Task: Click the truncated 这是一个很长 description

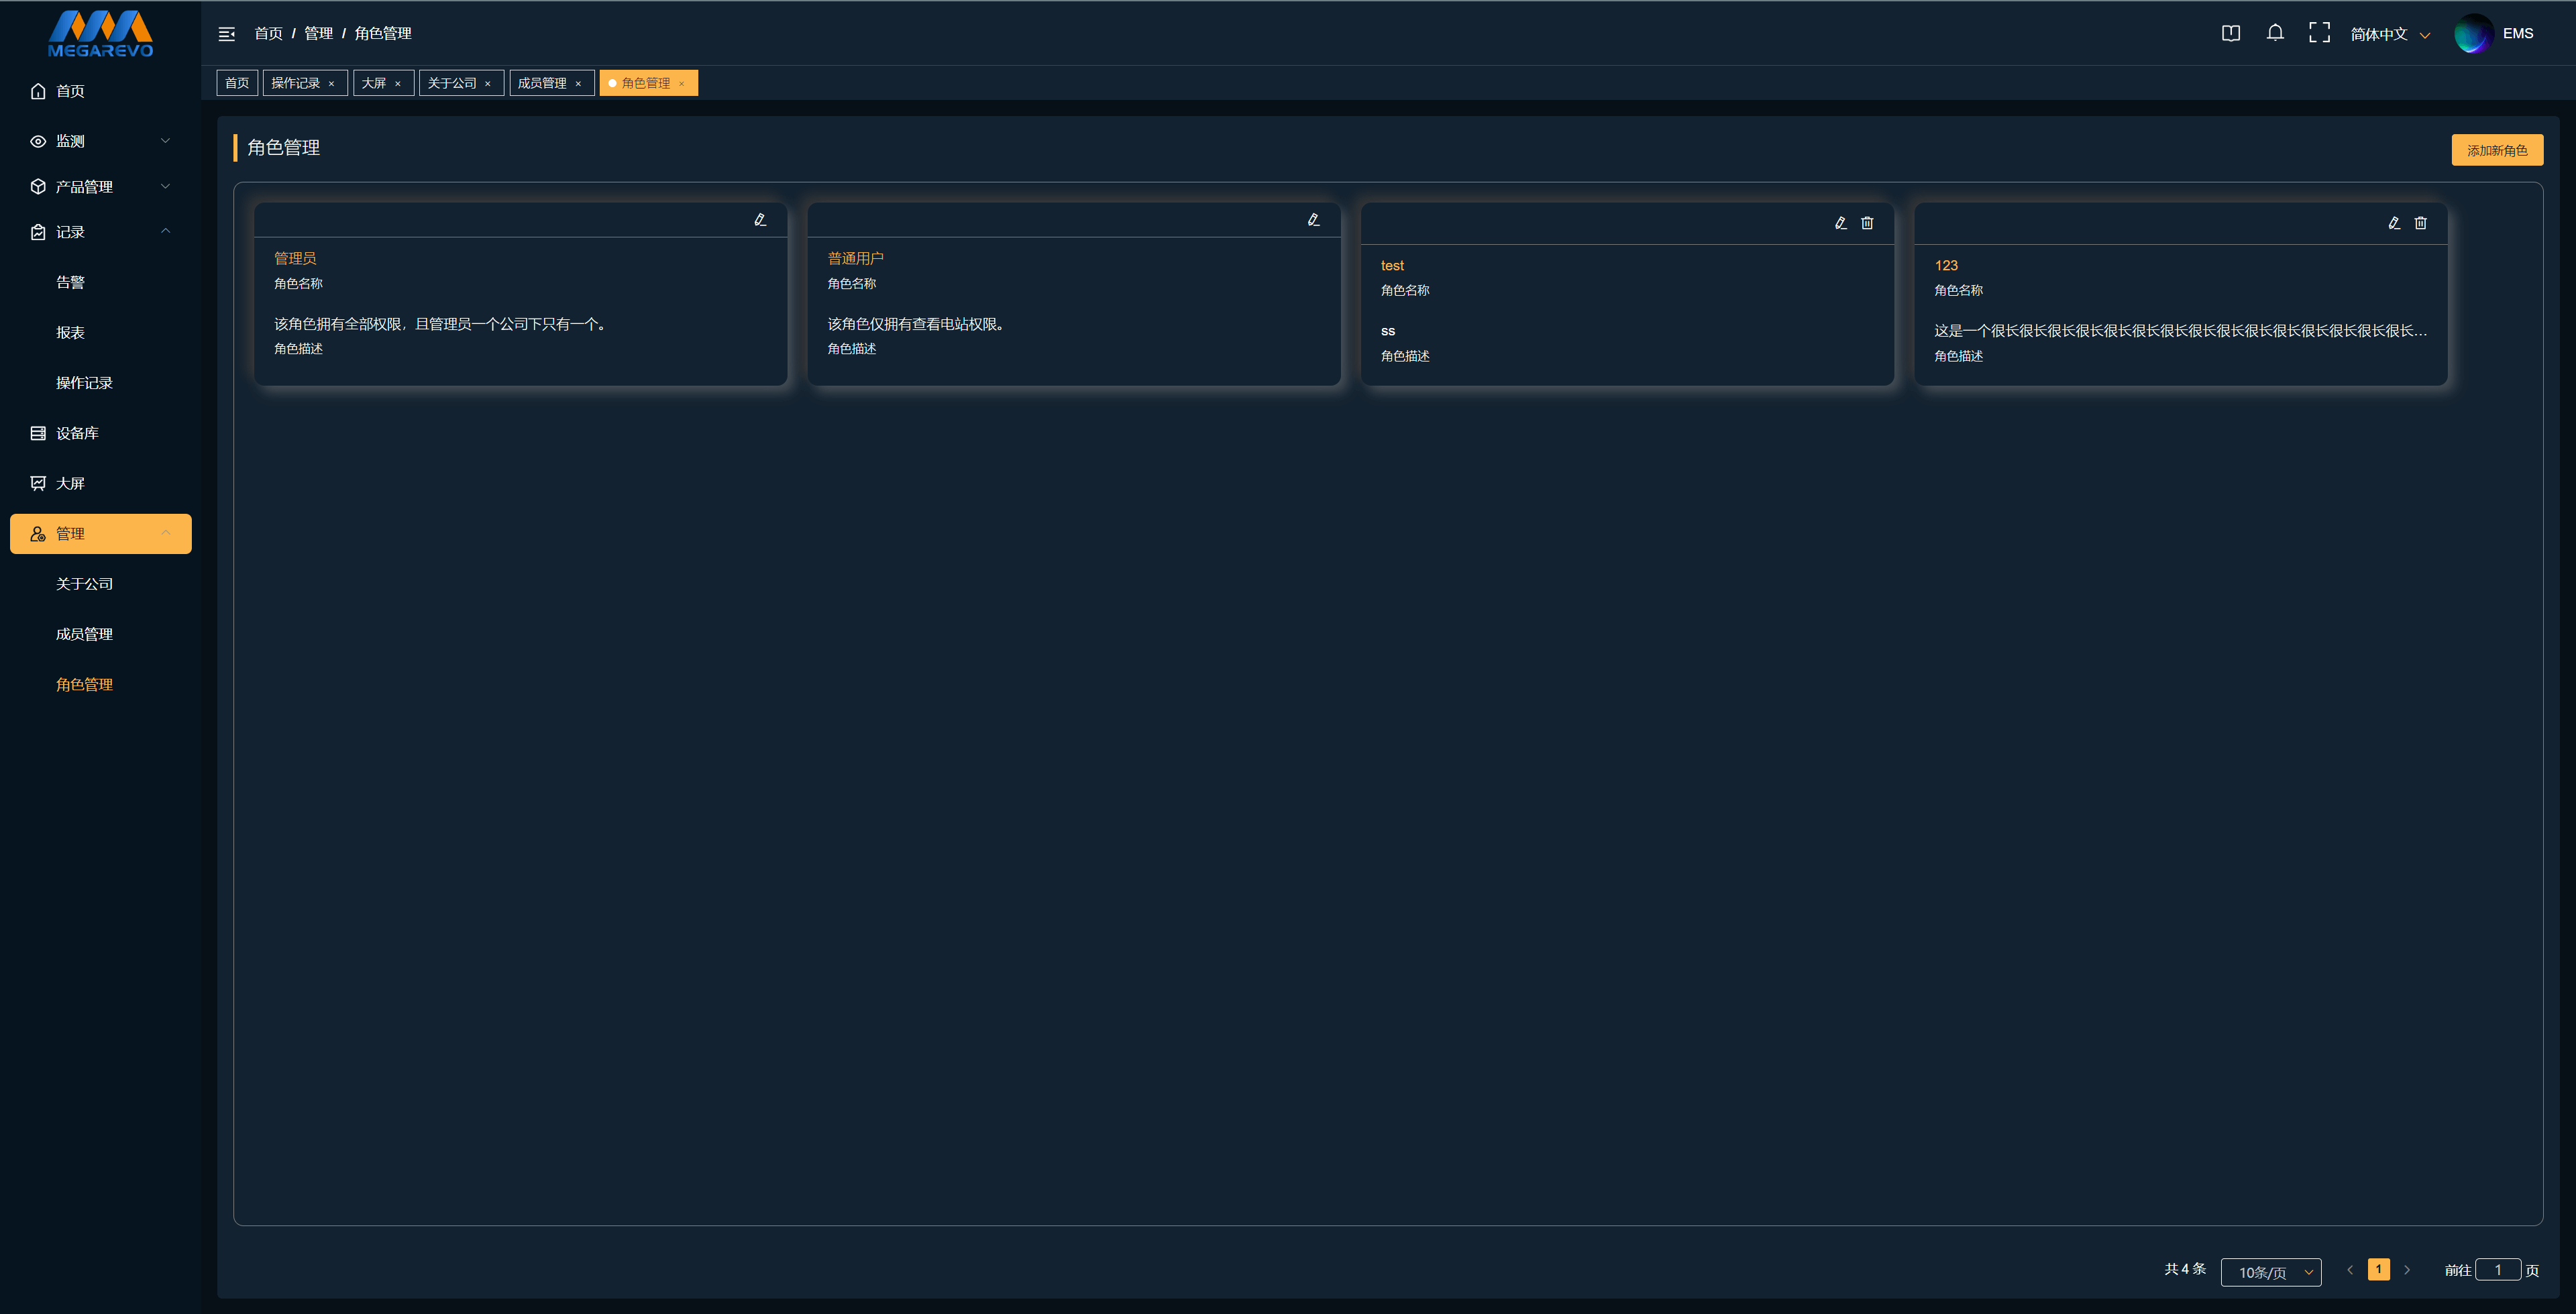Action: 2181,331
